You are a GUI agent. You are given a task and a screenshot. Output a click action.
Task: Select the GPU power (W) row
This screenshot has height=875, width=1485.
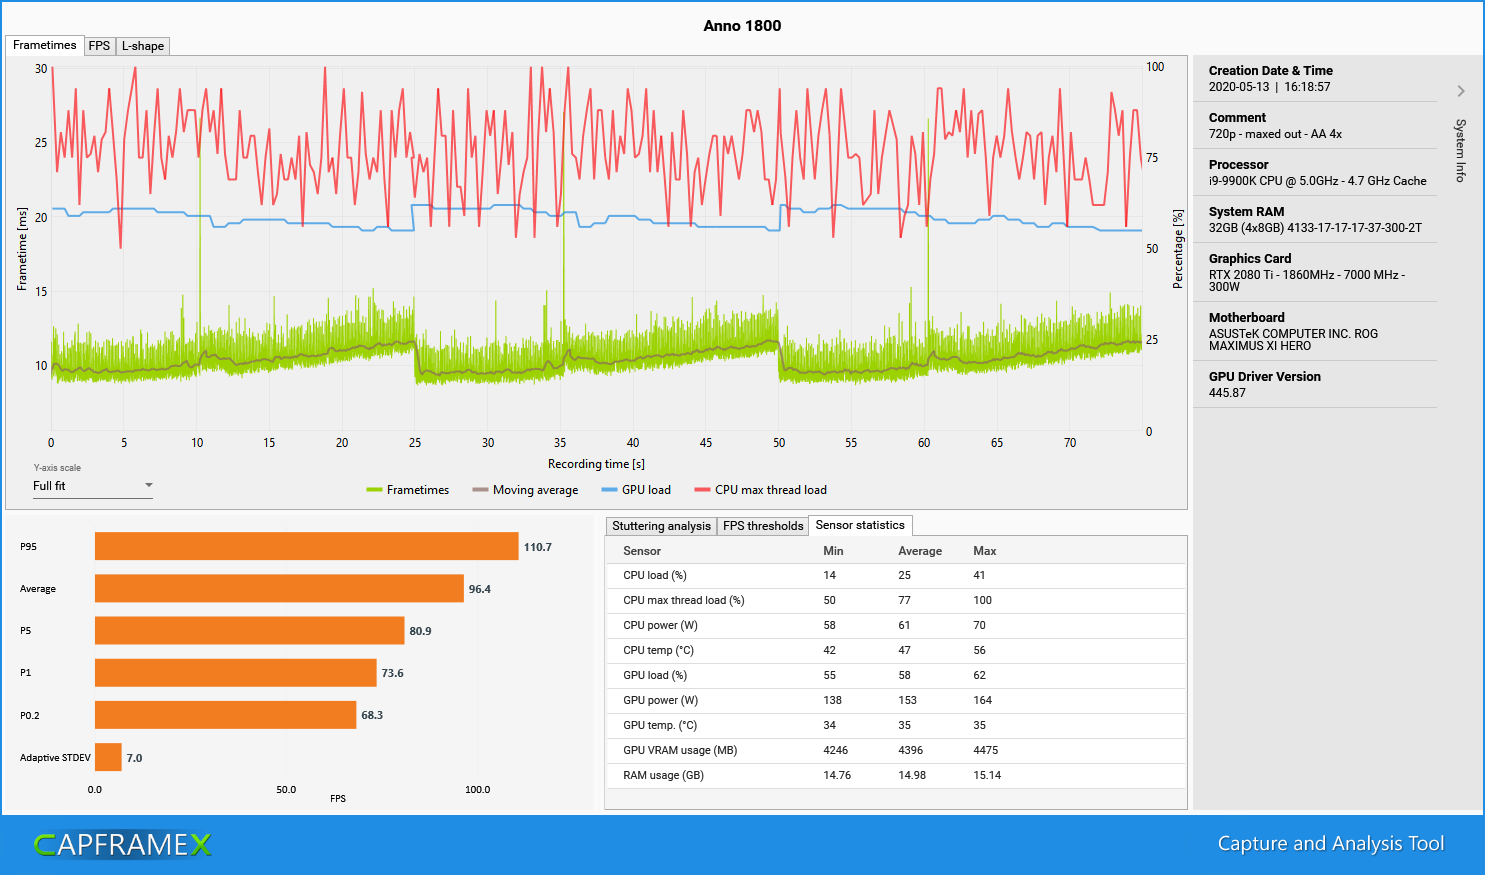(896, 700)
